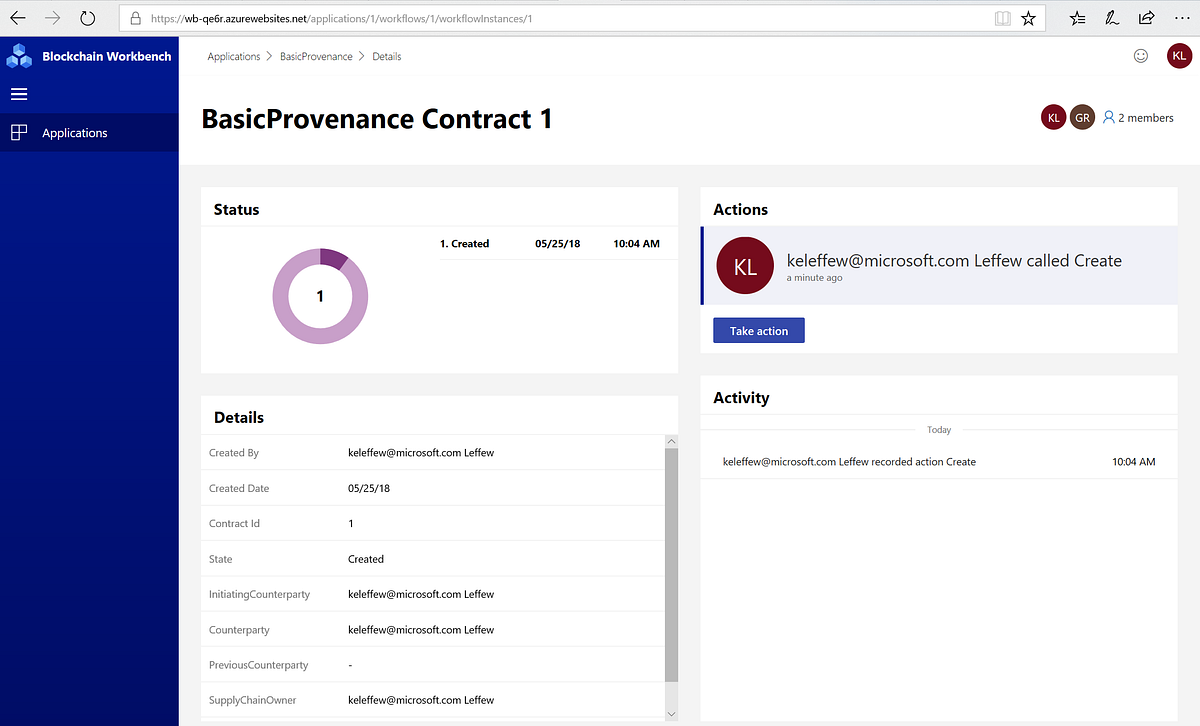Click the Make a Web Note pen icon
This screenshot has height=726, width=1200.
click(x=1112, y=17)
